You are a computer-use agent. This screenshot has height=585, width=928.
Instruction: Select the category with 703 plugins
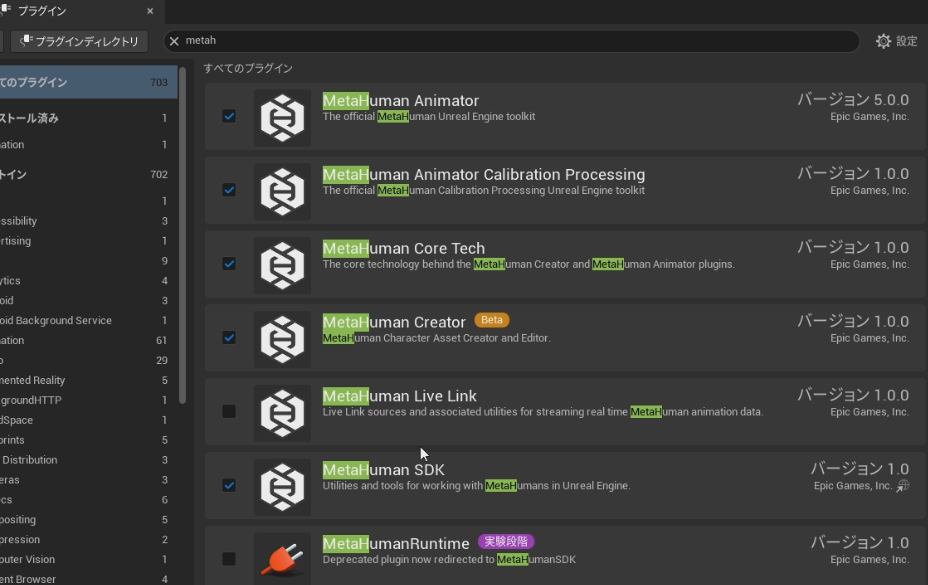click(x=89, y=82)
